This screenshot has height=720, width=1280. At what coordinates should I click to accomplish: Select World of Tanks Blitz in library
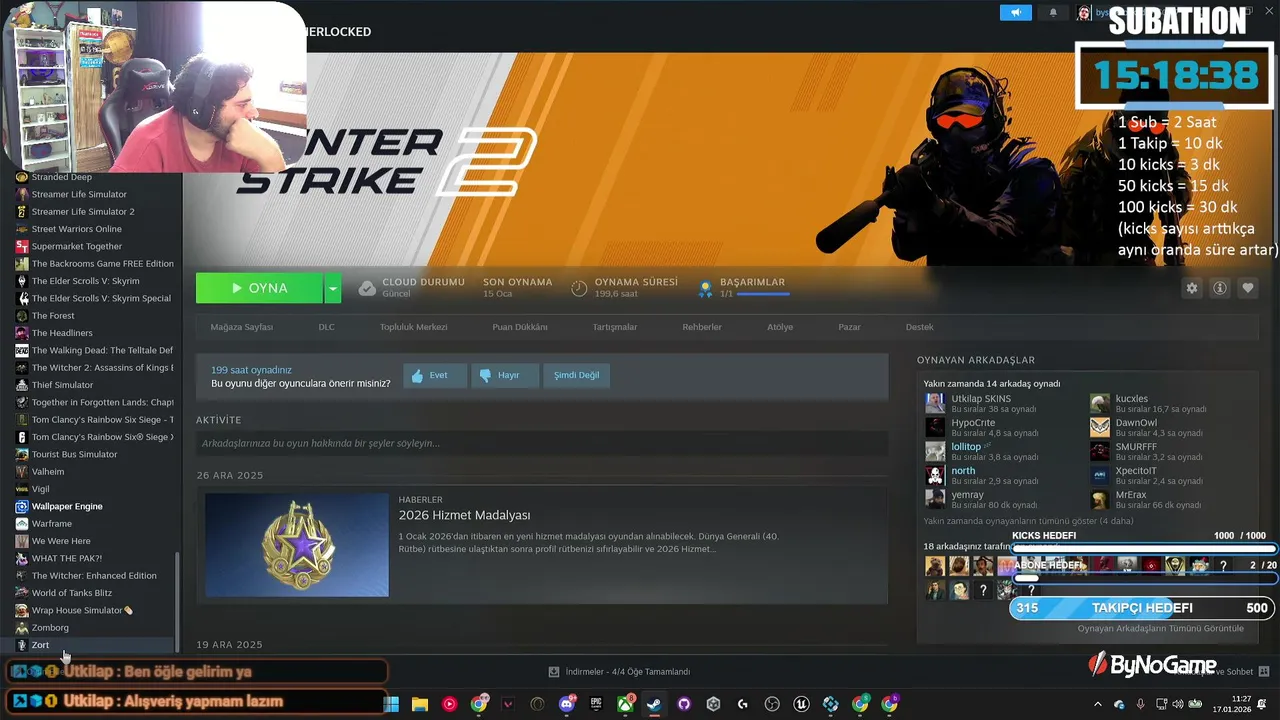tap(71, 593)
